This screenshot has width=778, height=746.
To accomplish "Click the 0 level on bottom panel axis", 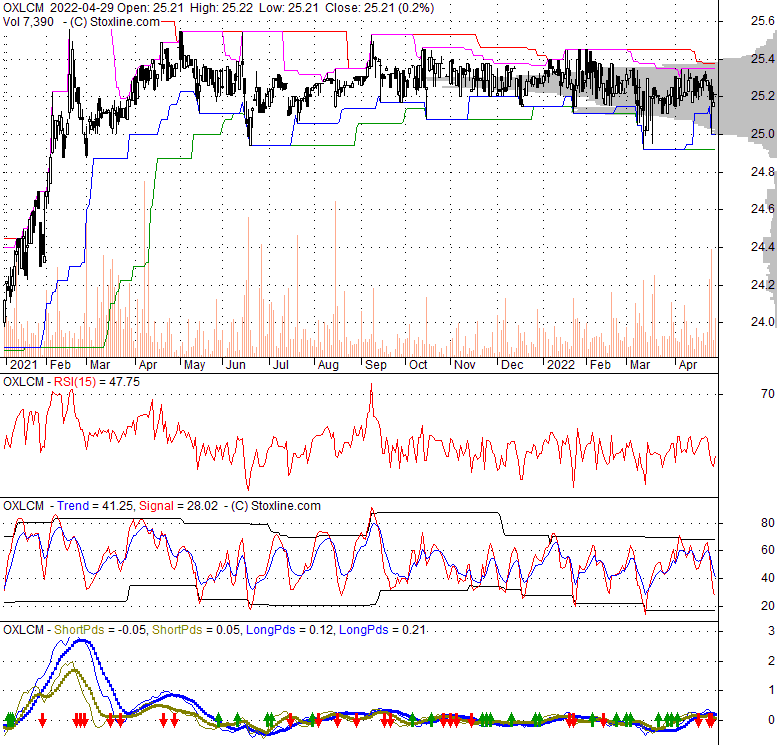I will pos(771,720).
